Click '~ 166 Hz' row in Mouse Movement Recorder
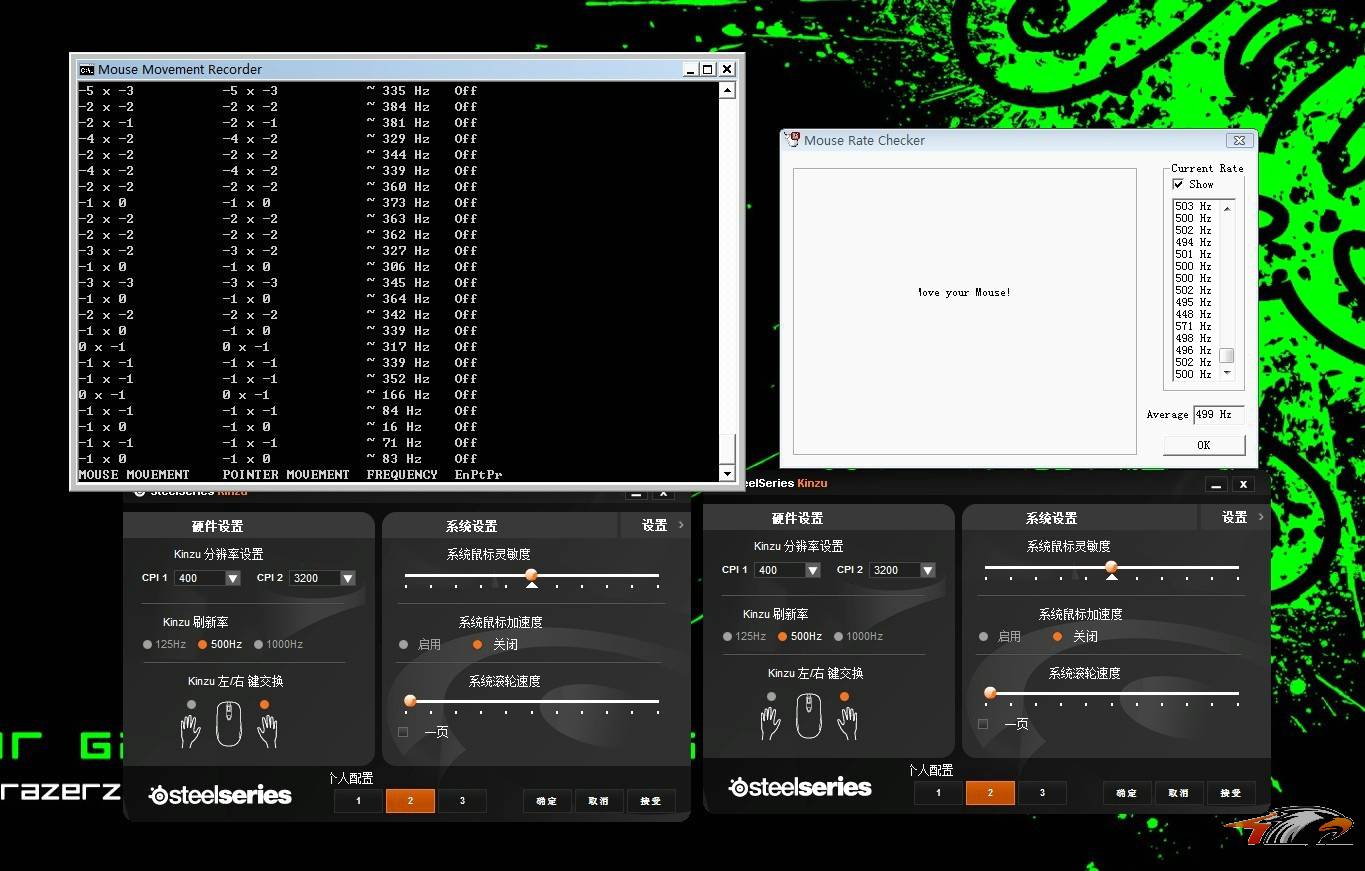1365x871 pixels. [398, 395]
